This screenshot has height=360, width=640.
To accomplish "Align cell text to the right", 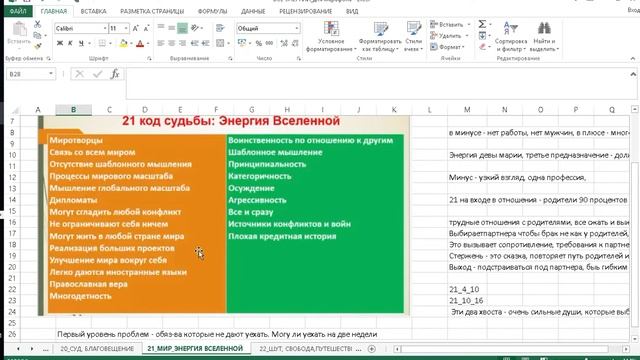I will coord(182,43).
